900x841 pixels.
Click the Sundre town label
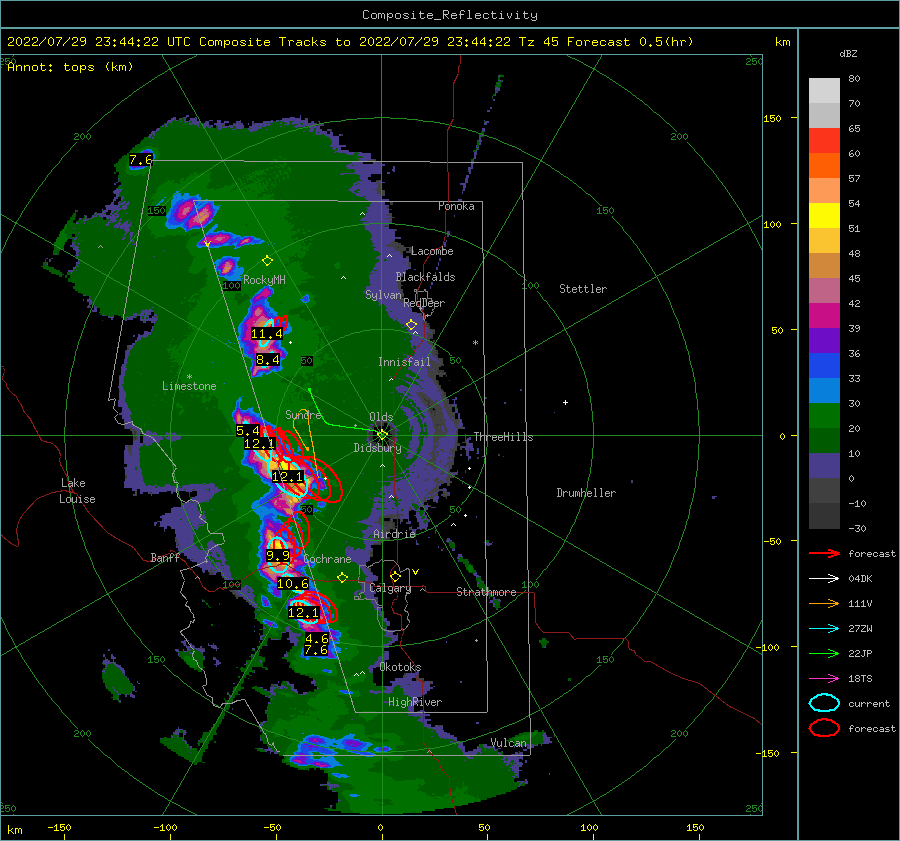[304, 415]
